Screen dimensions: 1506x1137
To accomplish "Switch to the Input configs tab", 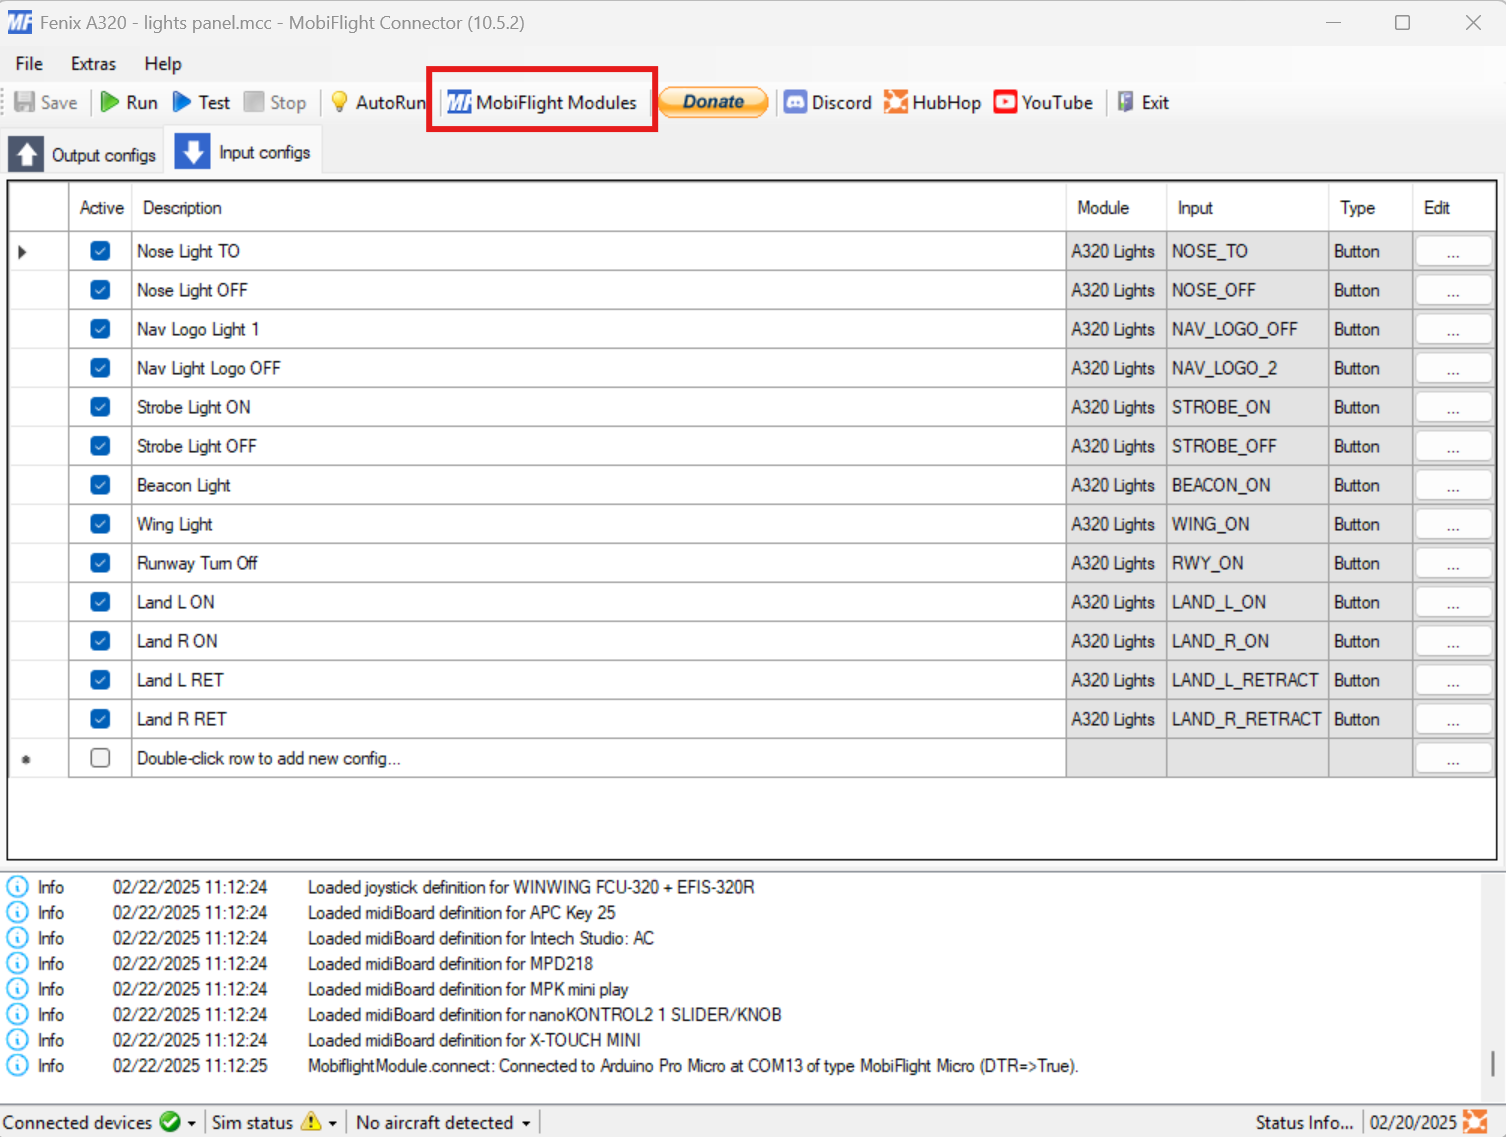I will pyautogui.click(x=244, y=152).
